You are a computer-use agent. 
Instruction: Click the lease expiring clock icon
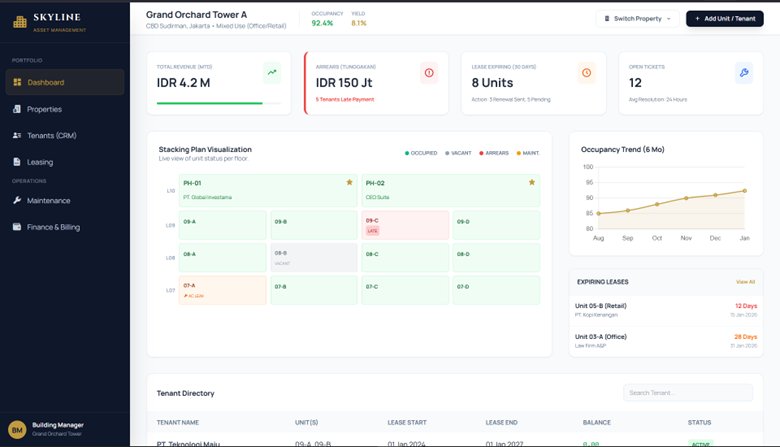[586, 73]
